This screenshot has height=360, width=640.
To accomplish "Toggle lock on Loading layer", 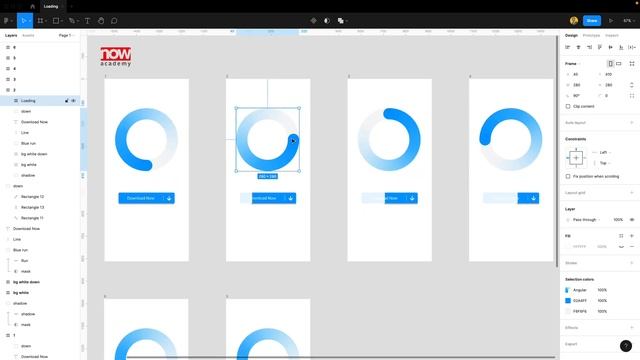I will pyautogui.click(x=67, y=101).
